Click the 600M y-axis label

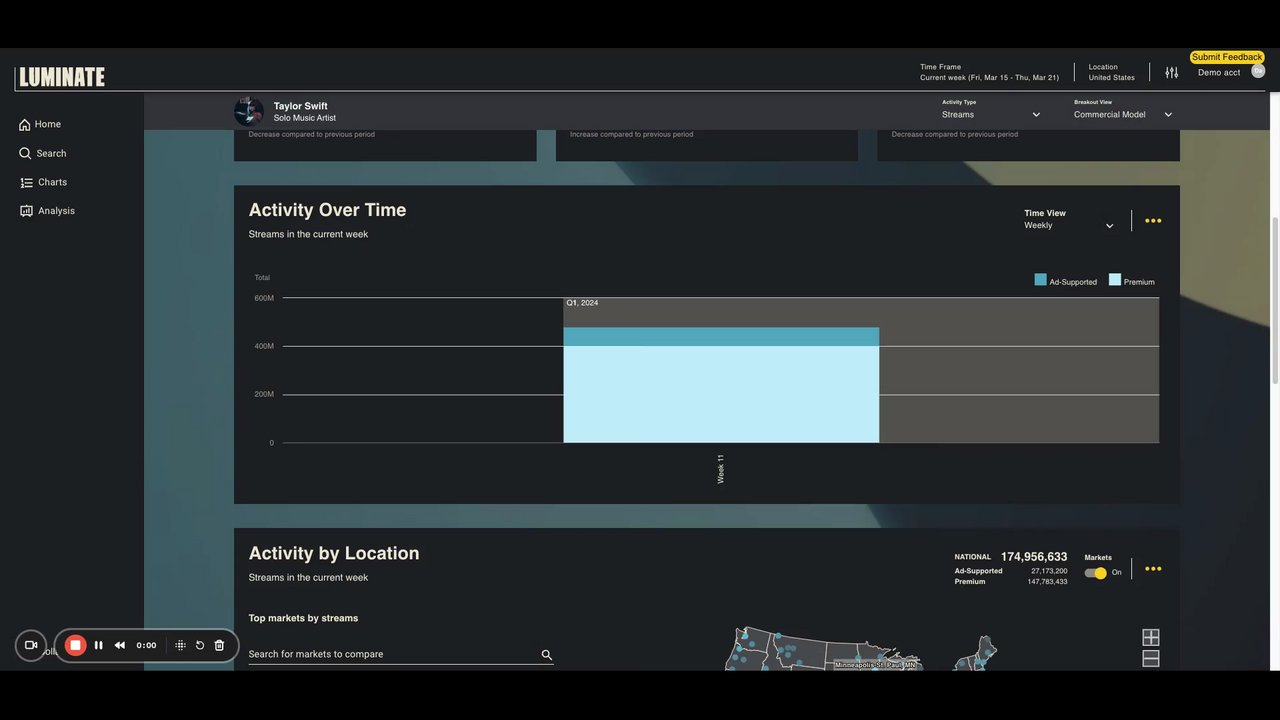264,298
